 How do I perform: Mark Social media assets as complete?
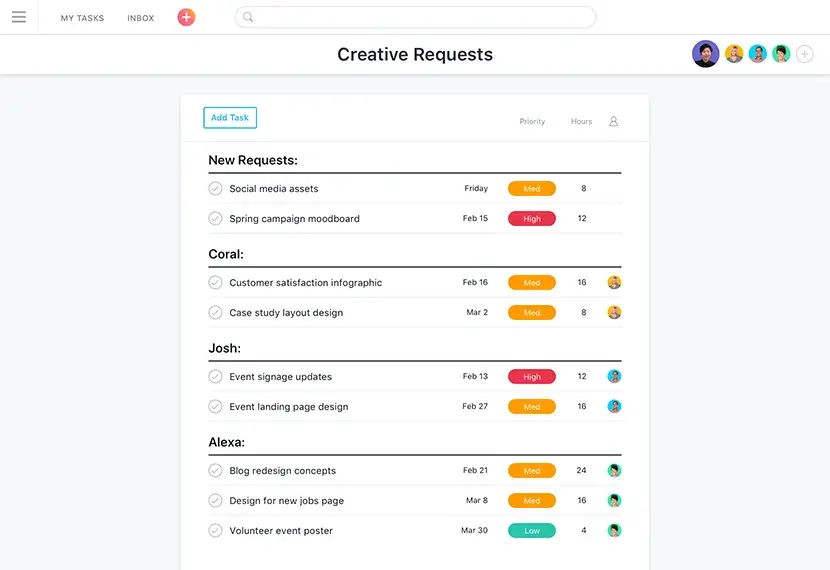point(215,189)
